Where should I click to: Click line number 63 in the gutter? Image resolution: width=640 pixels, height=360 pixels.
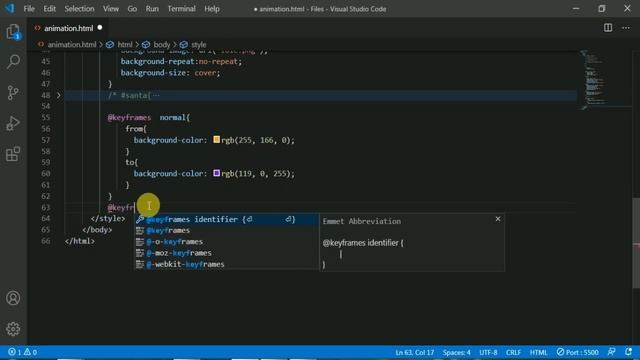(46, 207)
